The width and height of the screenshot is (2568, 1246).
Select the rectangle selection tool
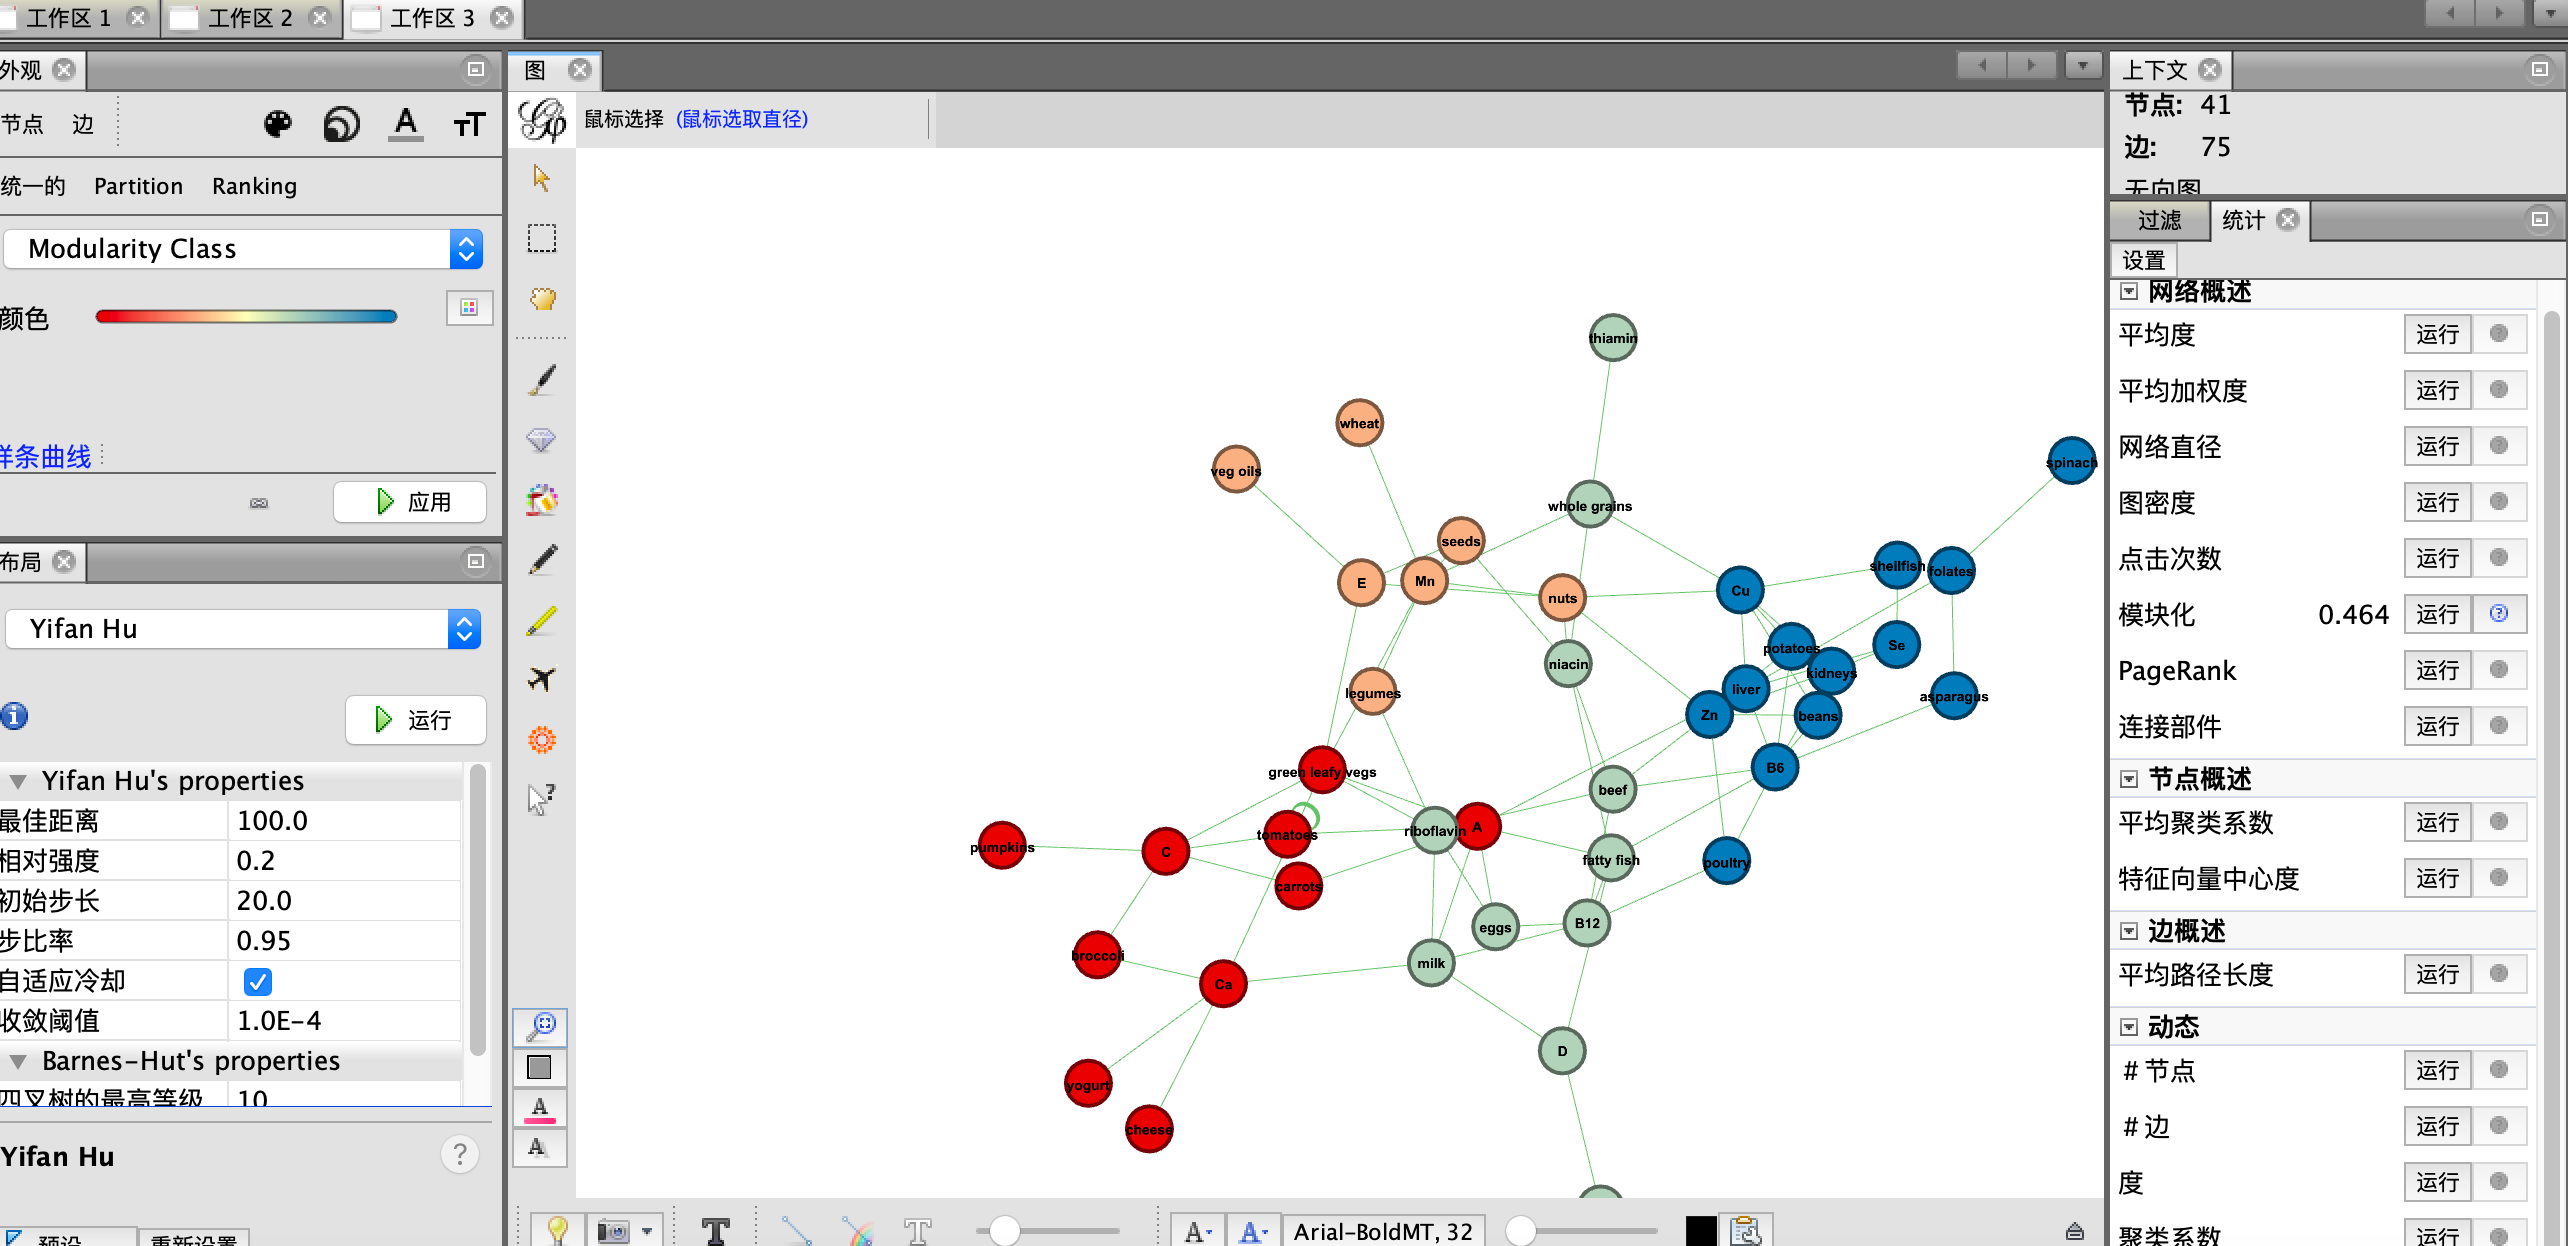tap(540, 237)
